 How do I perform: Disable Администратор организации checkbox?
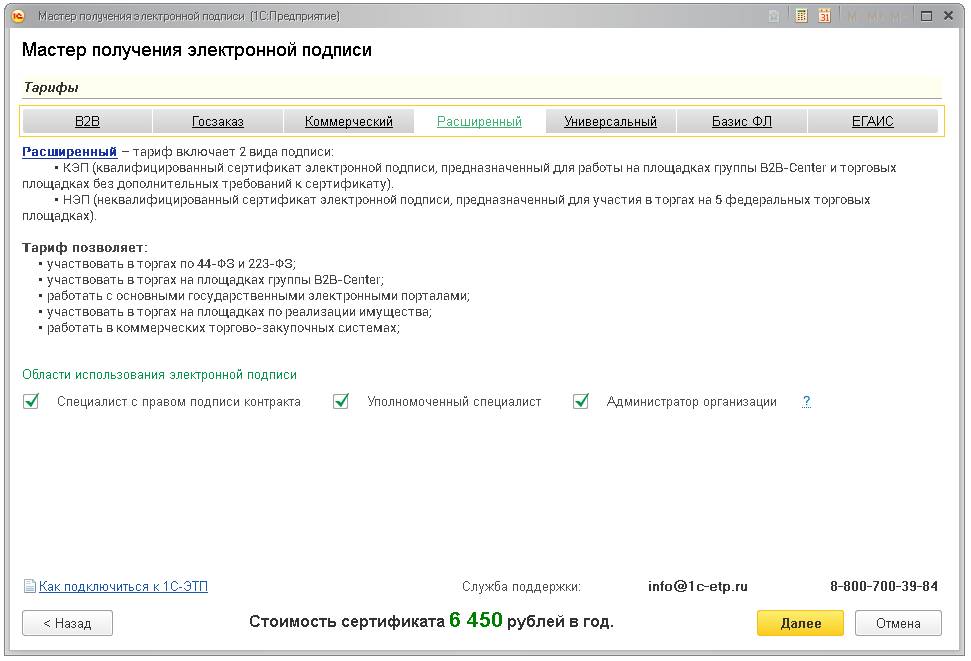pyautogui.click(x=581, y=401)
